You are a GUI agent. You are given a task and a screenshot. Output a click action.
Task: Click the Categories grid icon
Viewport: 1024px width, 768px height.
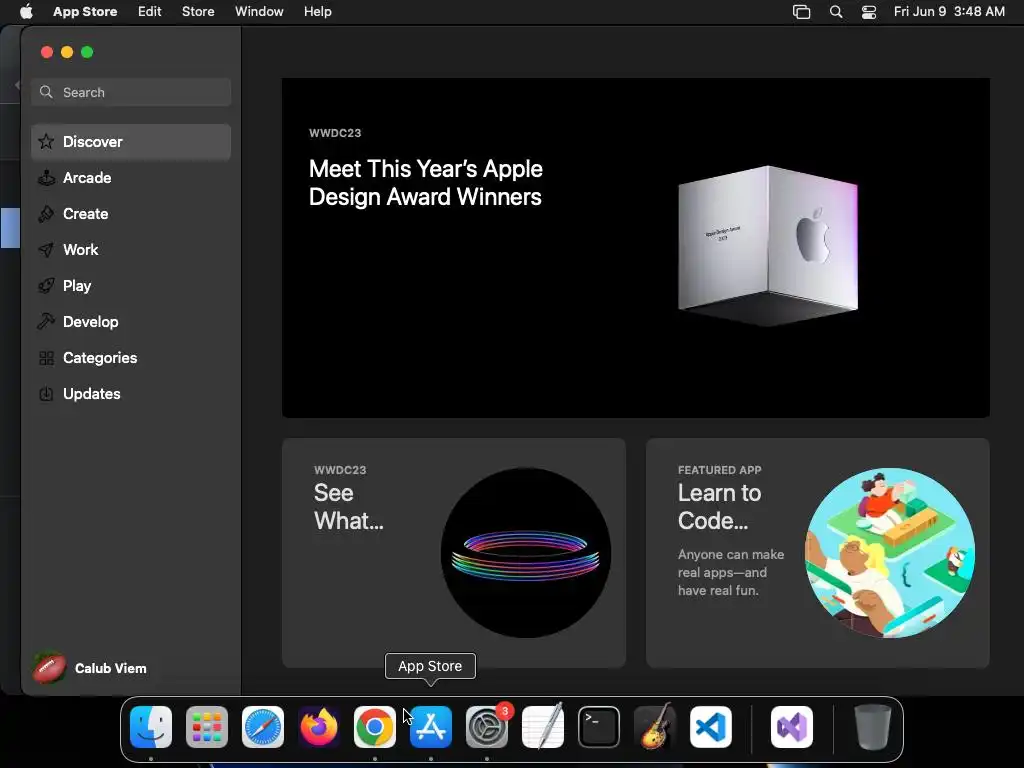pos(46,358)
